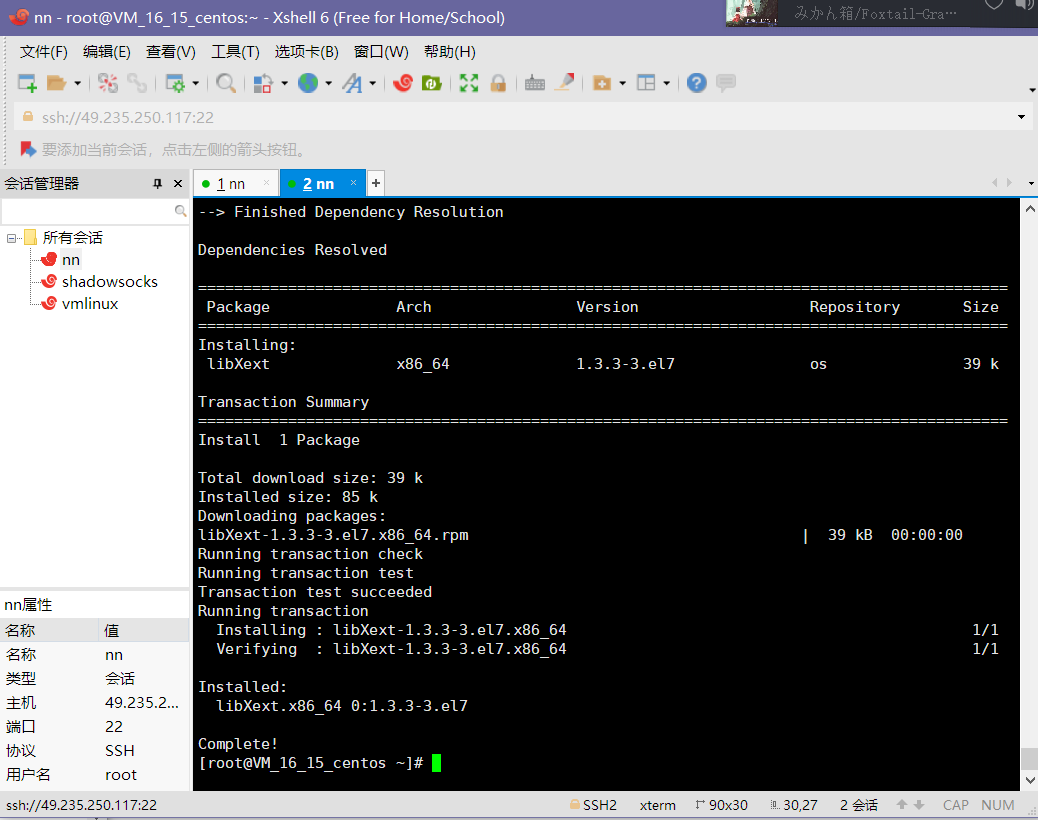This screenshot has height=820, width=1038.
Task: Close the 1 nn tab
Action: click(x=267, y=183)
